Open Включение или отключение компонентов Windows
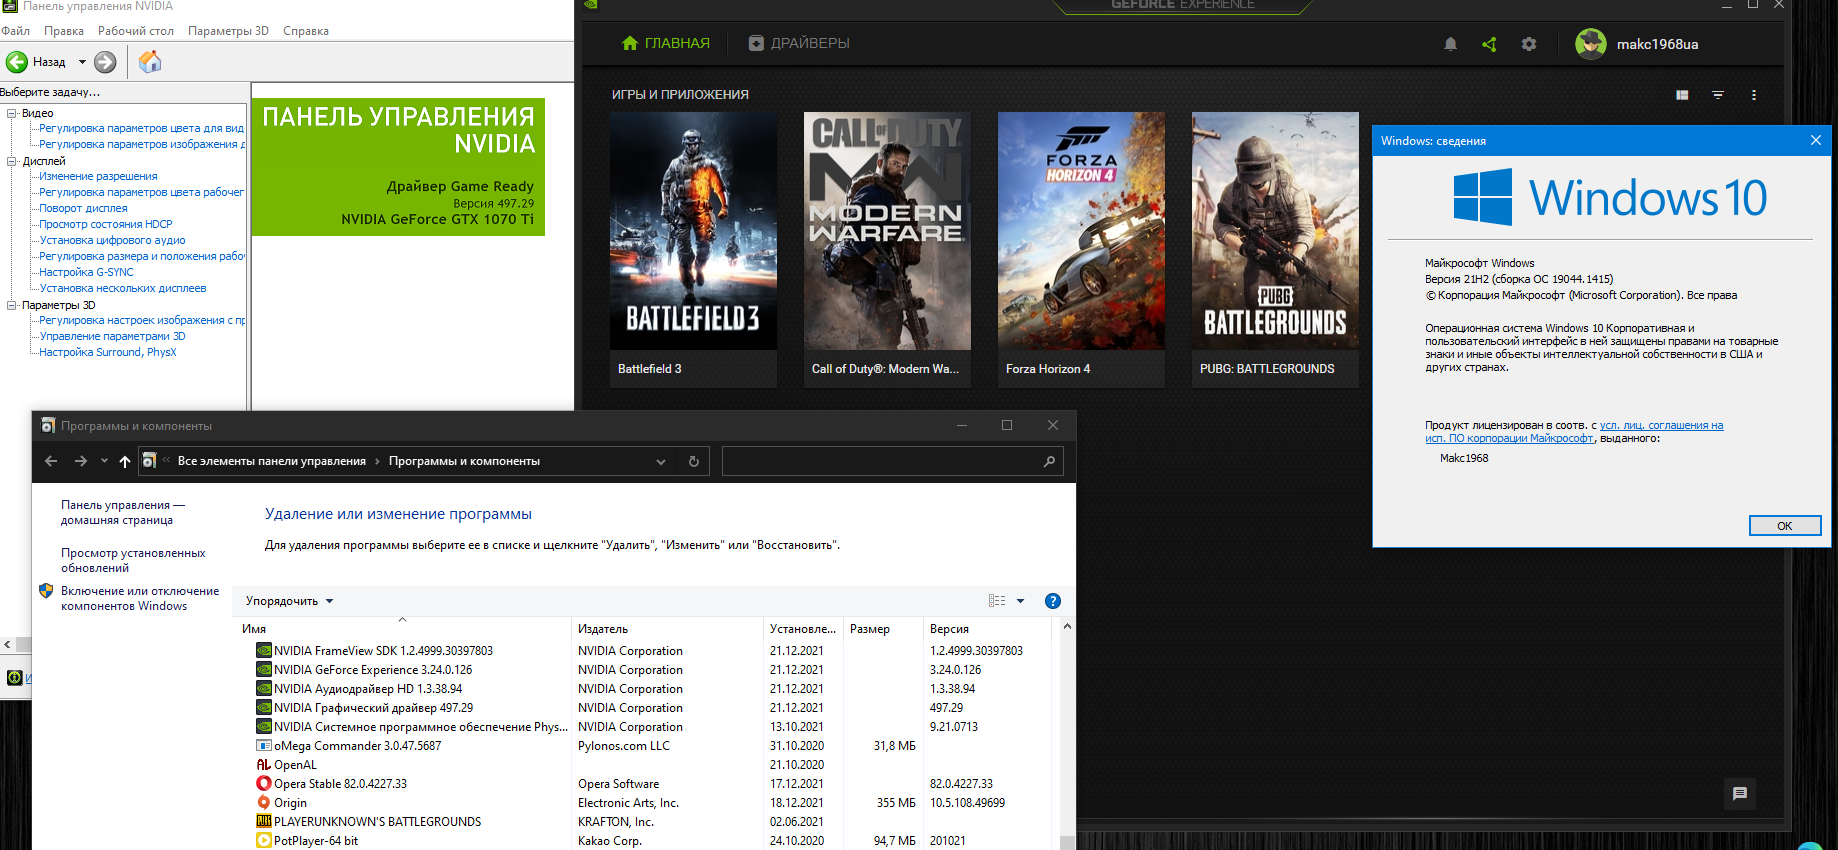Viewport: 1838px width, 850px height. [x=140, y=598]
